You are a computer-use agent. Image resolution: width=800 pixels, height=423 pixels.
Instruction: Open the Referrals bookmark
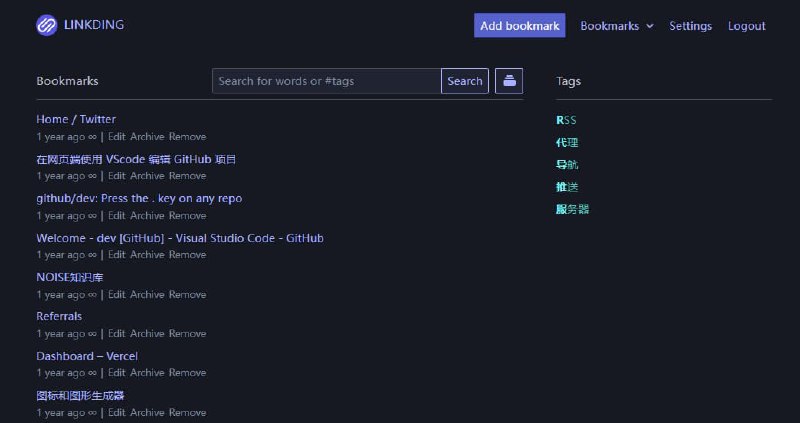click(59, 316)
